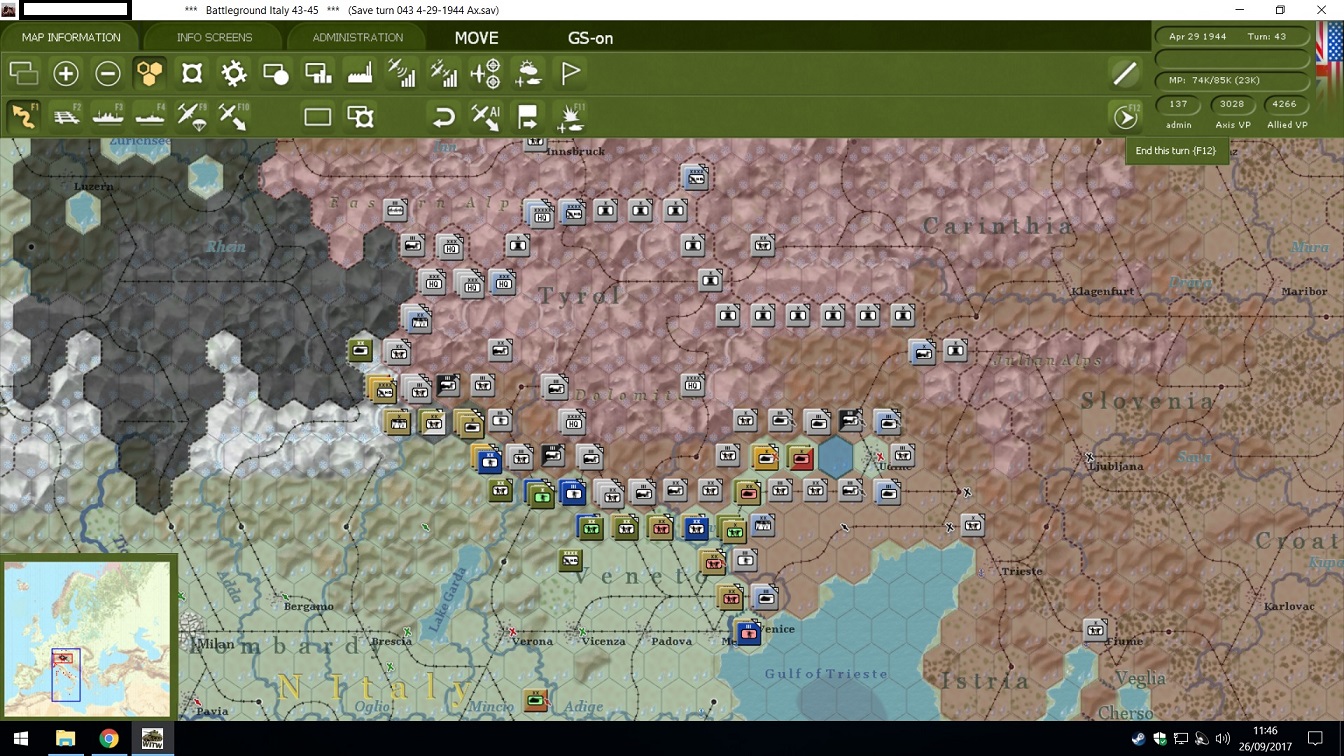Zoom in the map with plus icon
1344x756 pixels.
pos(66,73)
